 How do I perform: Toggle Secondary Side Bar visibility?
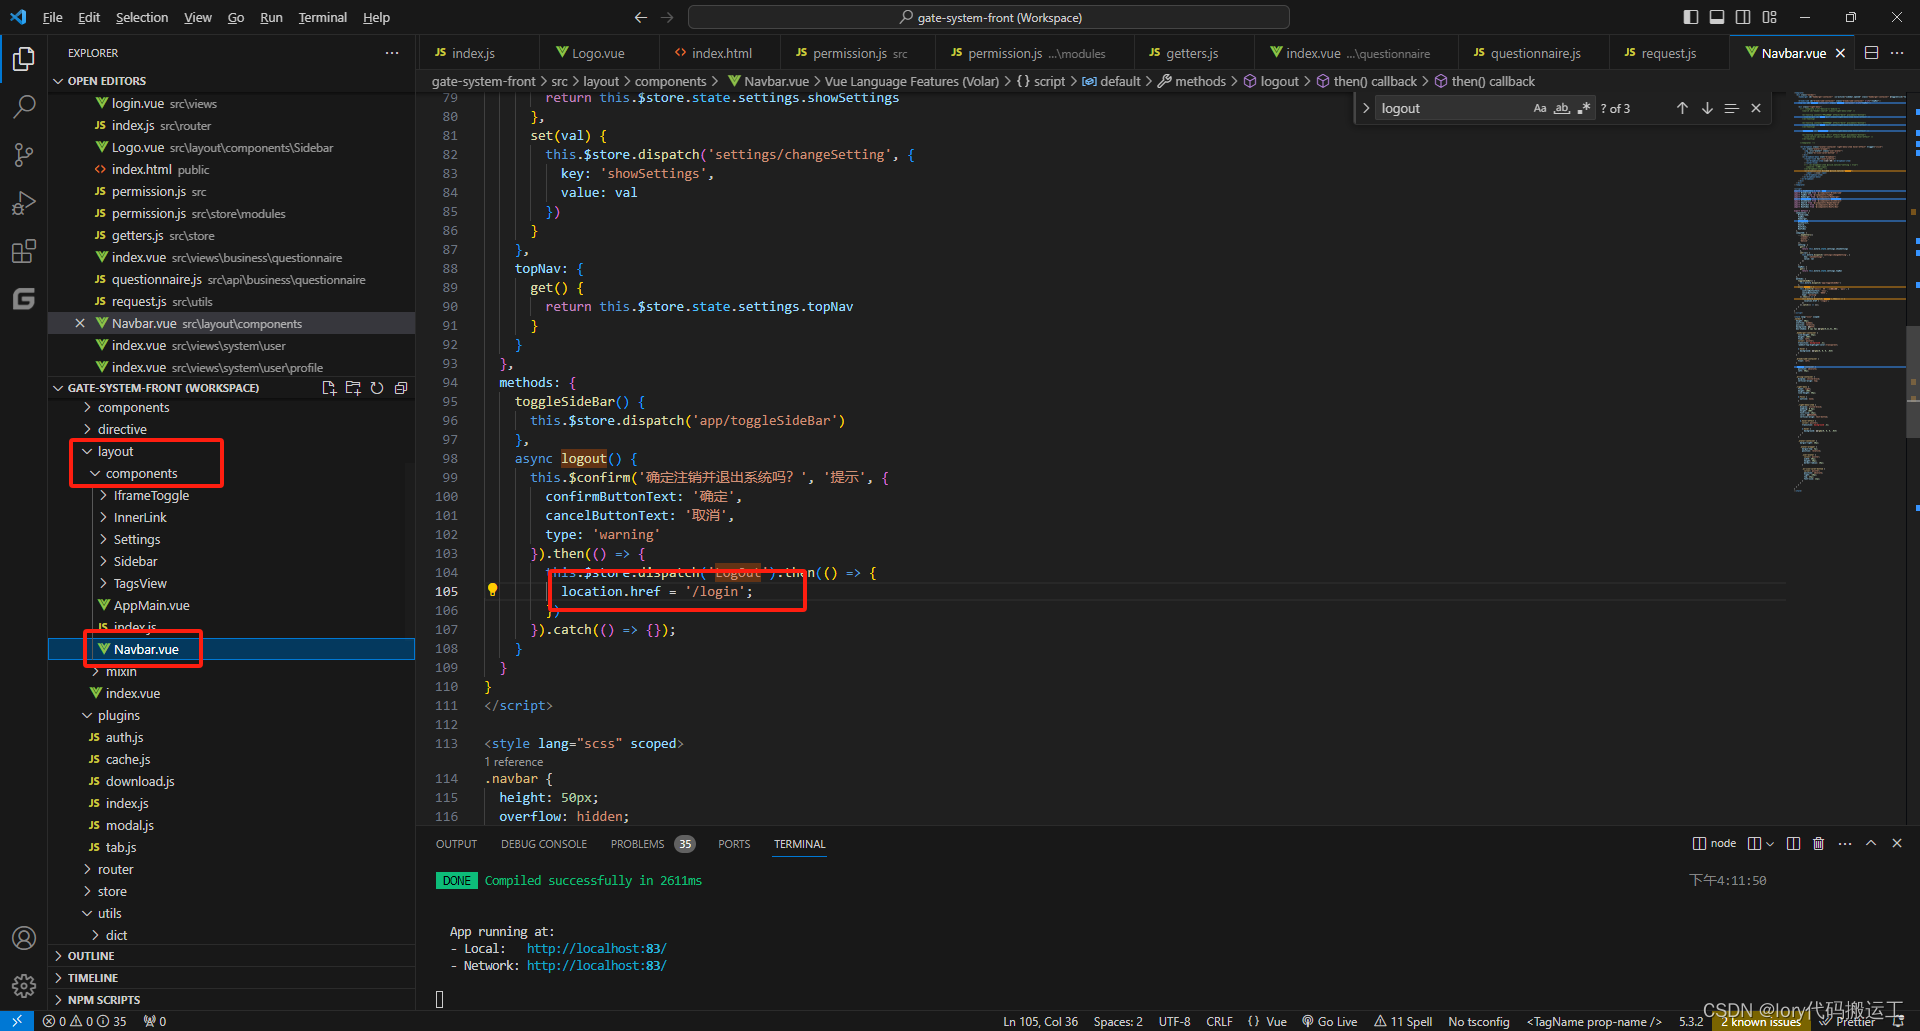coord(1743,17)
